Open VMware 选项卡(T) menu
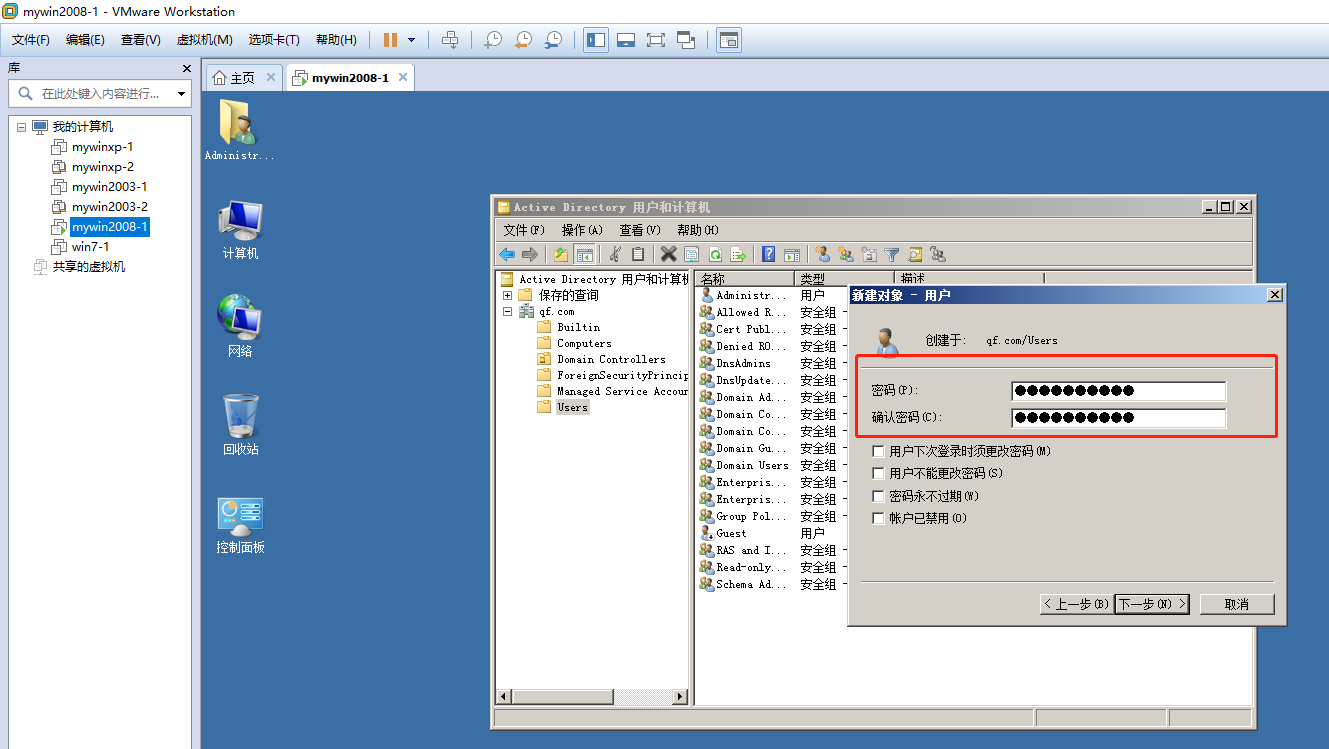 coord(274,40)
